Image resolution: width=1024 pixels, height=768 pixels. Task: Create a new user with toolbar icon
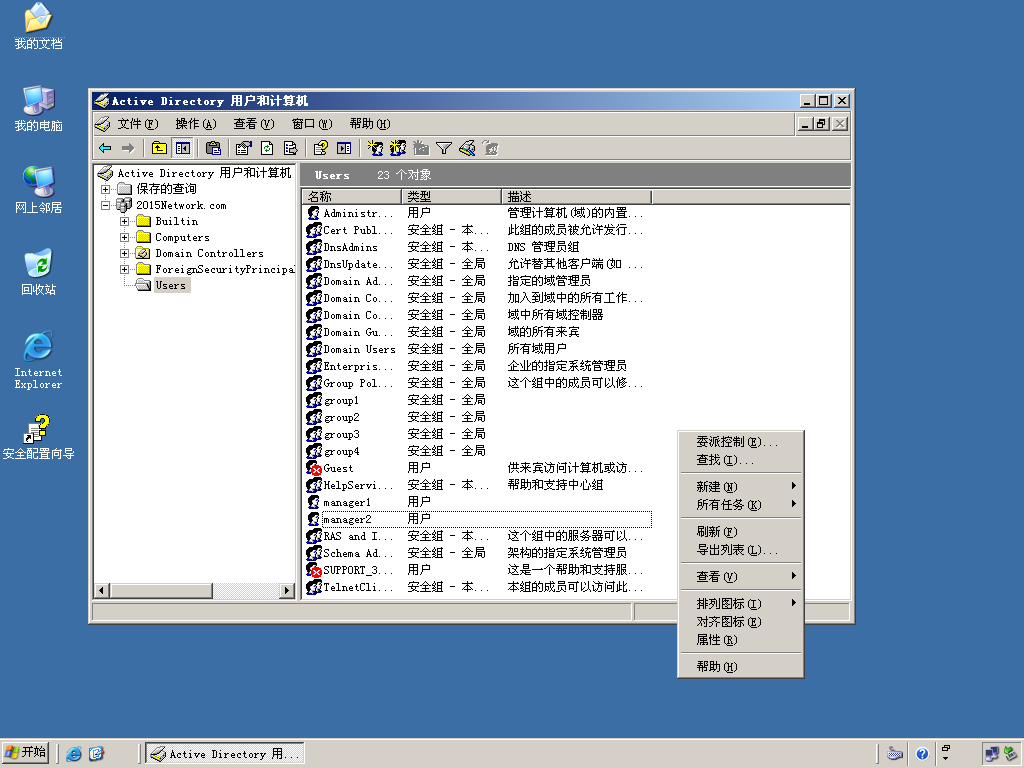375,148
